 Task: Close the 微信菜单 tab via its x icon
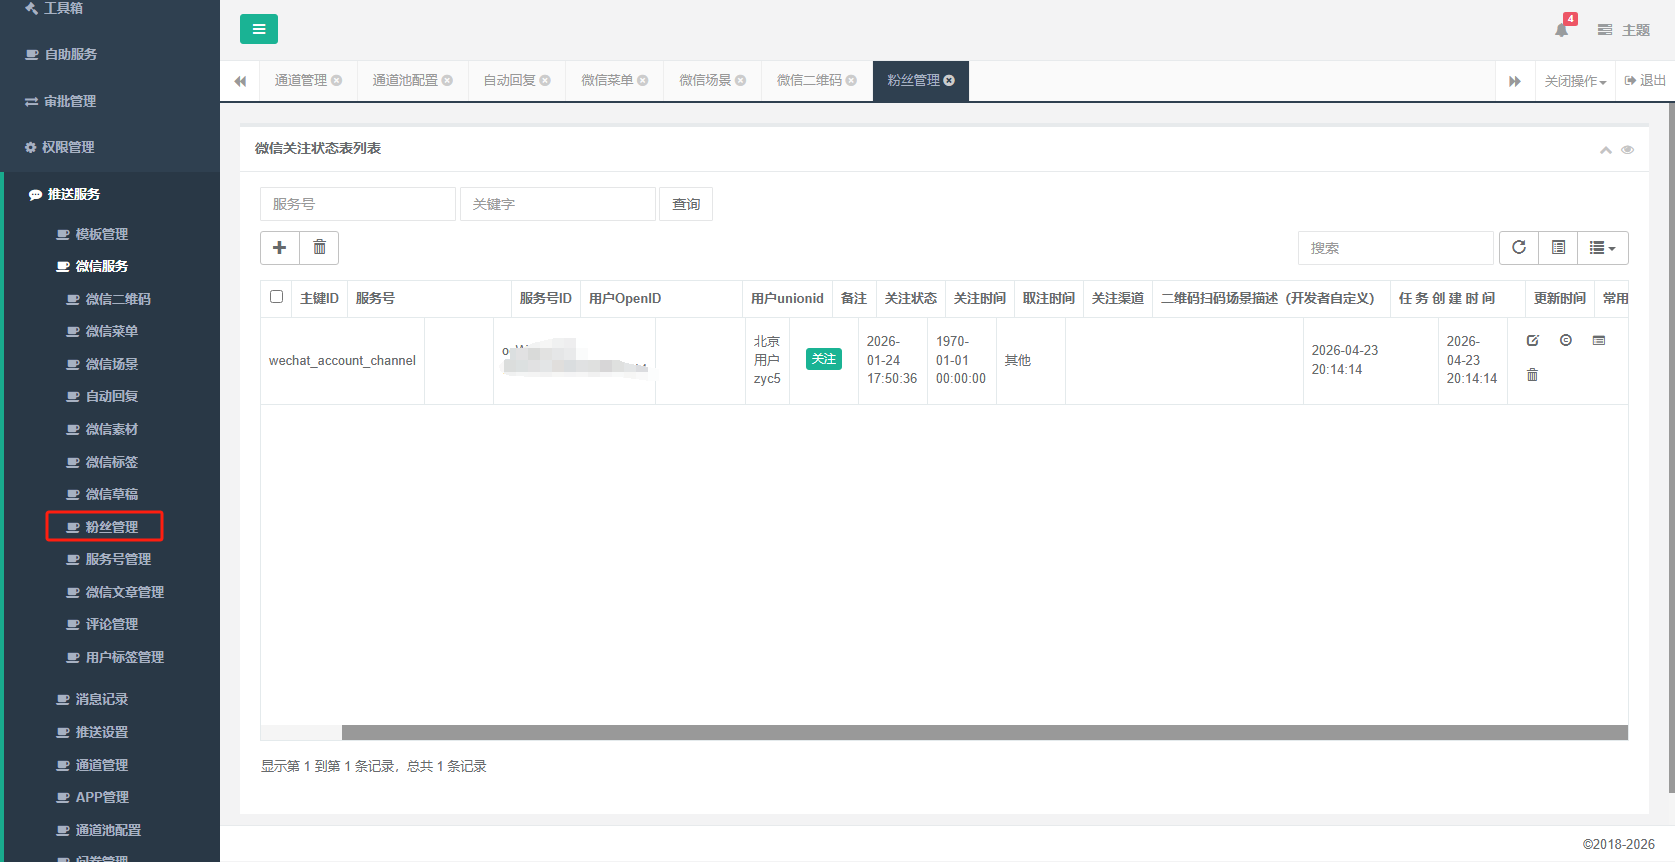click(x=643, y=81)
